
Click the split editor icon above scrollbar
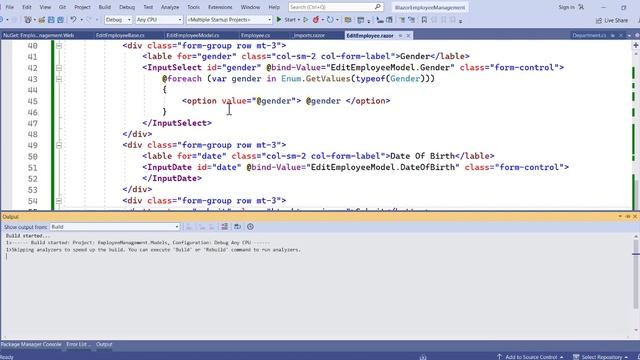click(x=636, y=45)
